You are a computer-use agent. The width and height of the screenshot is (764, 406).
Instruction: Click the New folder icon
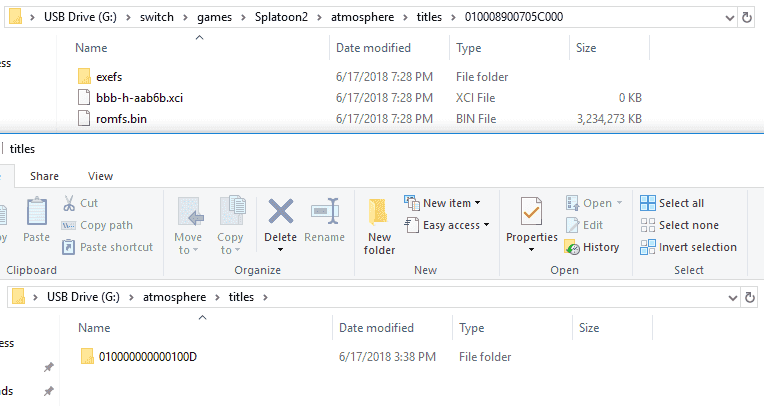(378, 212)
